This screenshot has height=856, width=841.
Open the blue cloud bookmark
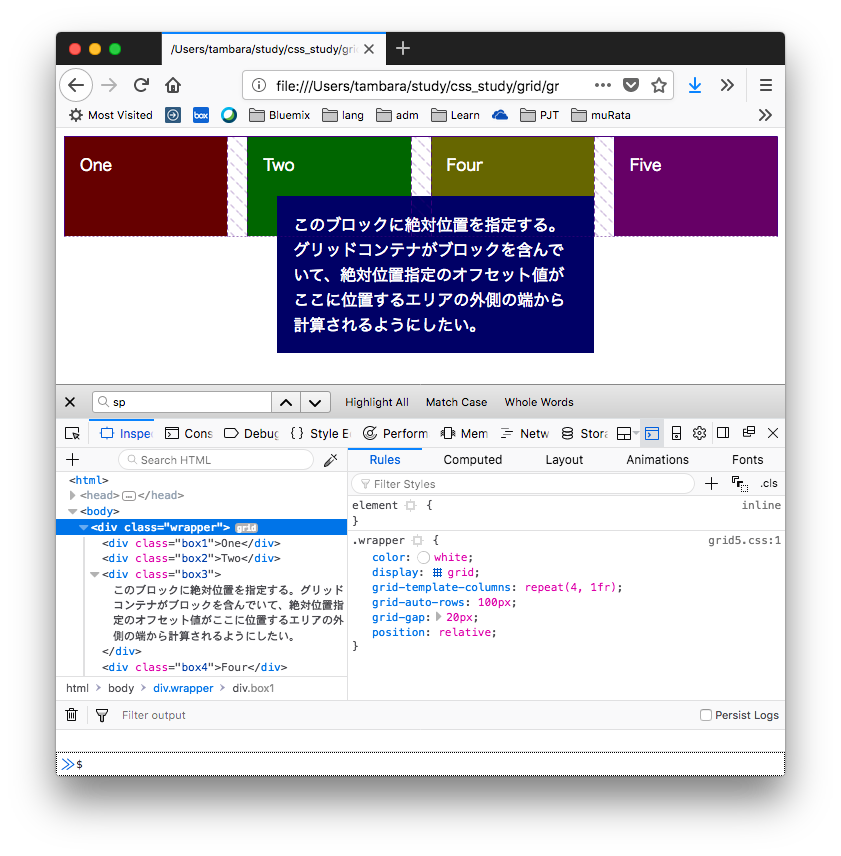pyautogui.click(x=500, y=115)
